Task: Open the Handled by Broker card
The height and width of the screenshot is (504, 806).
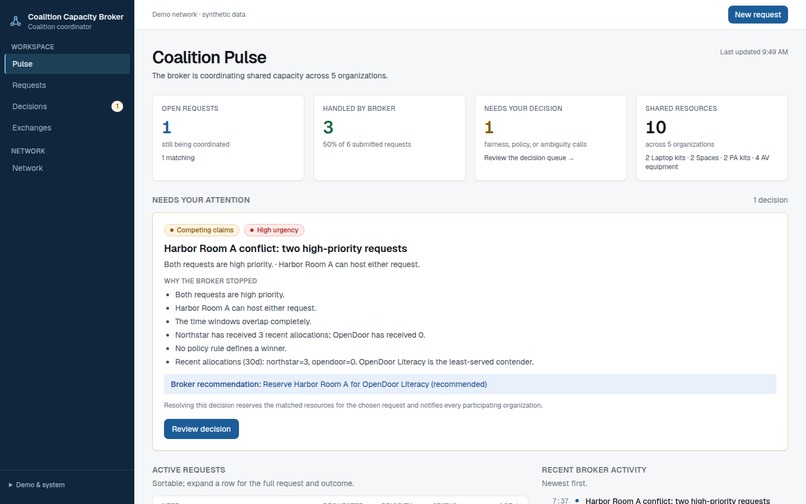Action: (x=389, y=137)
